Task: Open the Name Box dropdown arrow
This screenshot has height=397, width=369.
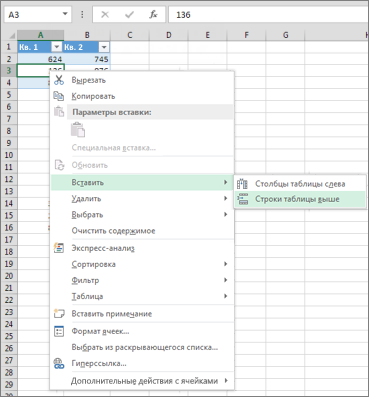Action: point(65,14)
